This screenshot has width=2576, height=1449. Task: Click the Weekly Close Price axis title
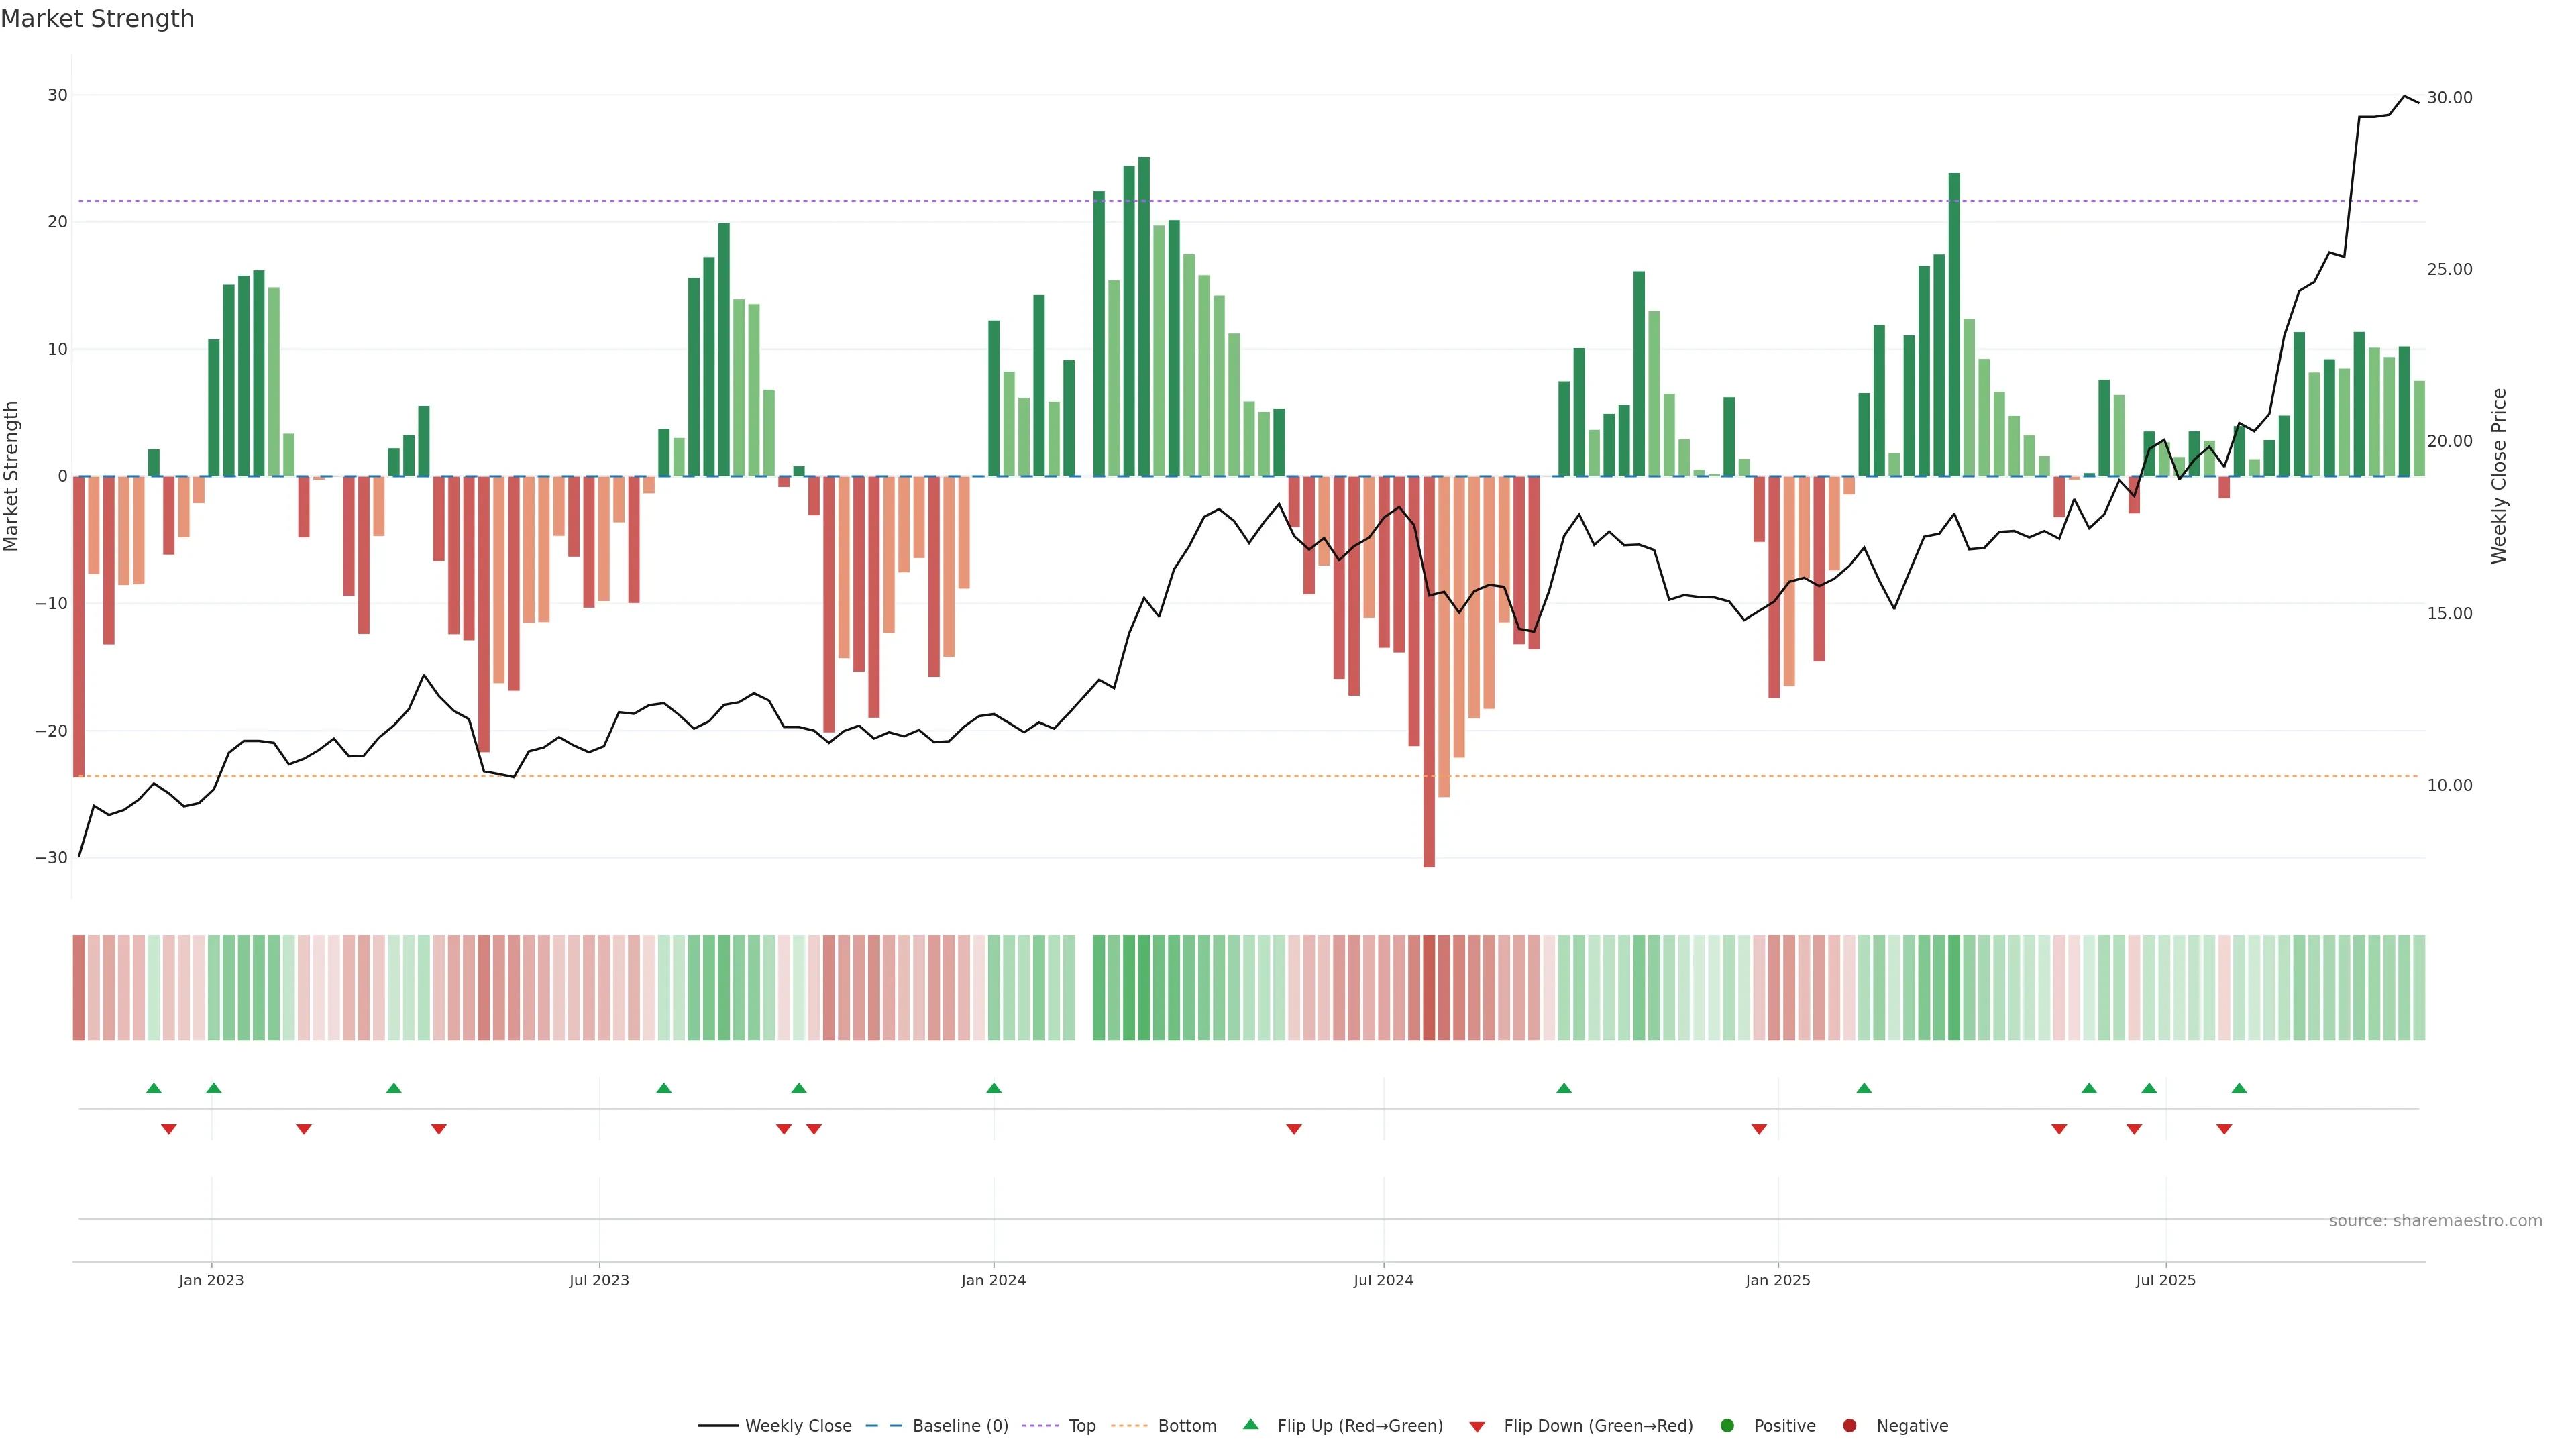(x=2499, y=476)
